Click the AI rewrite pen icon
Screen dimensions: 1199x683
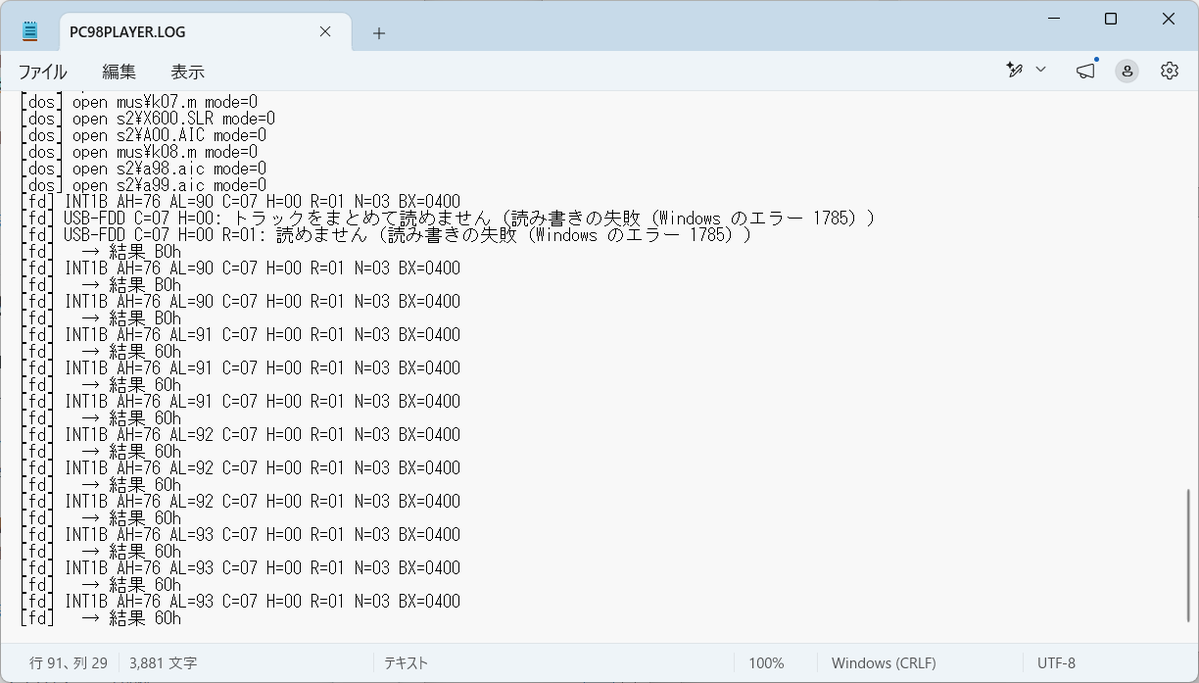pos(1015,70)
